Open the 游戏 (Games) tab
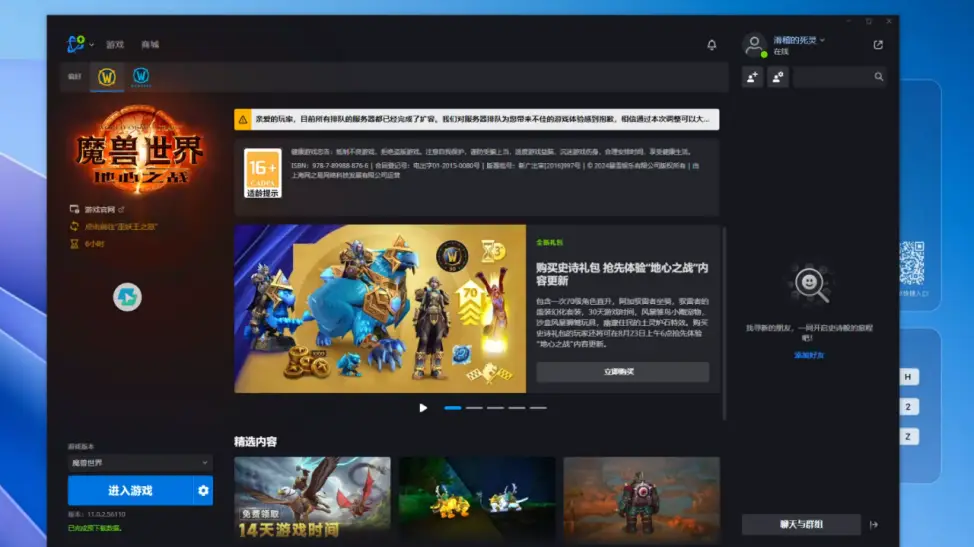974x547 pixels. [115, 45]
